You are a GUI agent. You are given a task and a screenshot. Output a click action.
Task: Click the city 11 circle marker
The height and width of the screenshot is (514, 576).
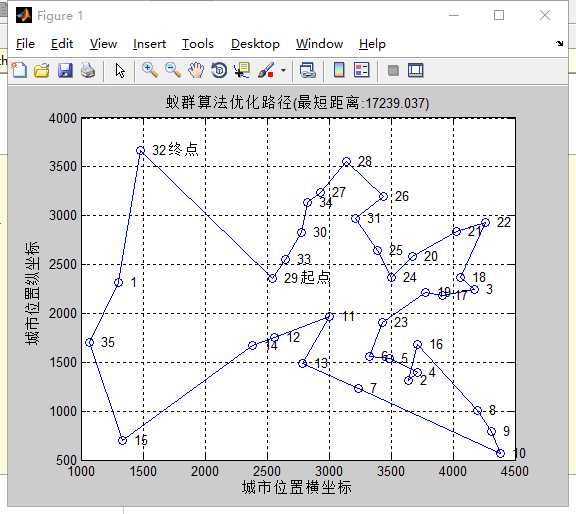coord(330,317)
